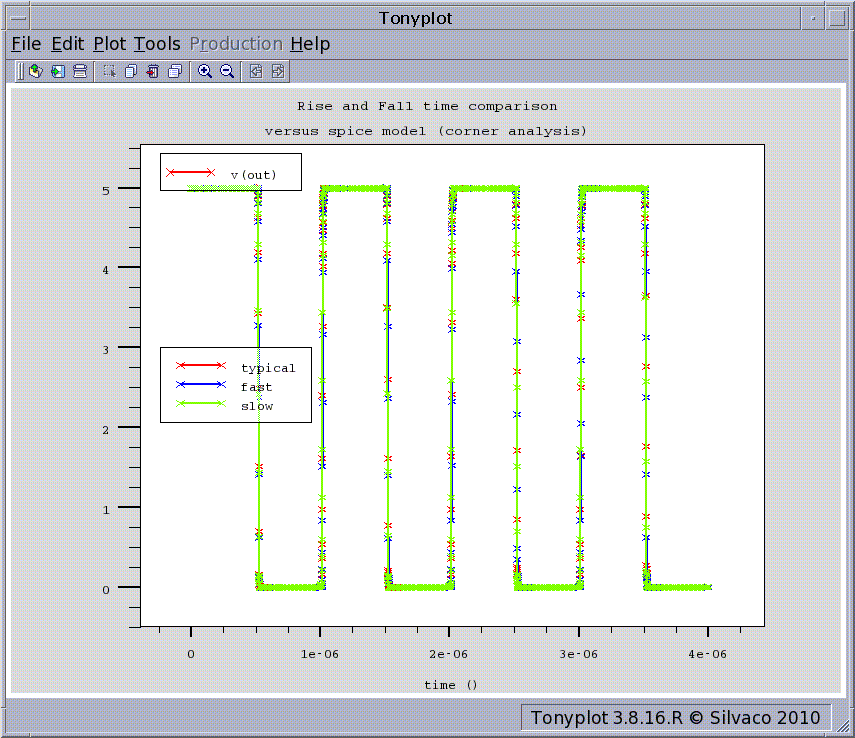This screenshot has height=738, width=855.
Task: Click the window minimize dot button
Action: (813, 19)
